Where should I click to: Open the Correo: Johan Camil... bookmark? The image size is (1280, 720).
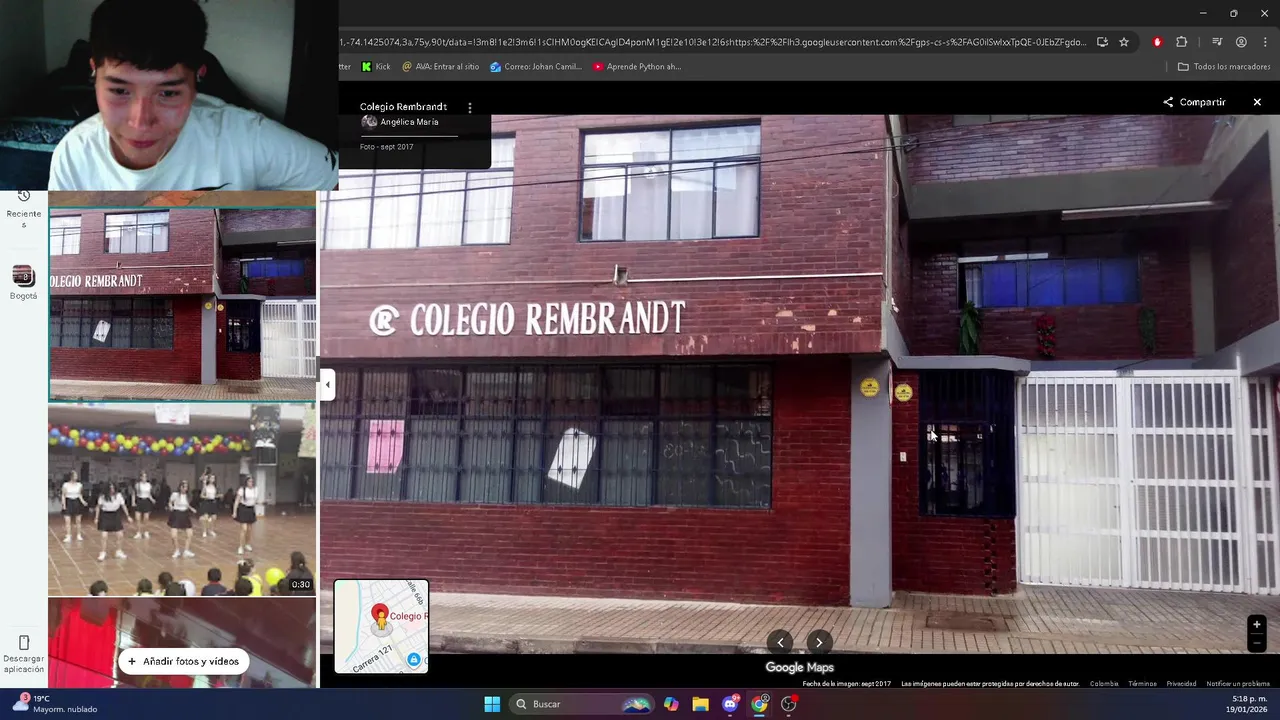[536, 67]
